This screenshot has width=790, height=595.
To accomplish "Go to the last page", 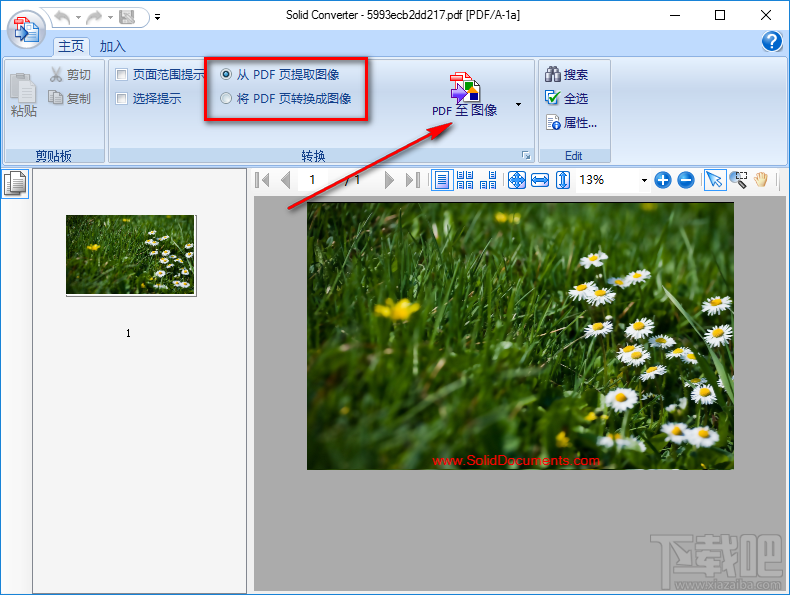I will click(x=413, y=180).
